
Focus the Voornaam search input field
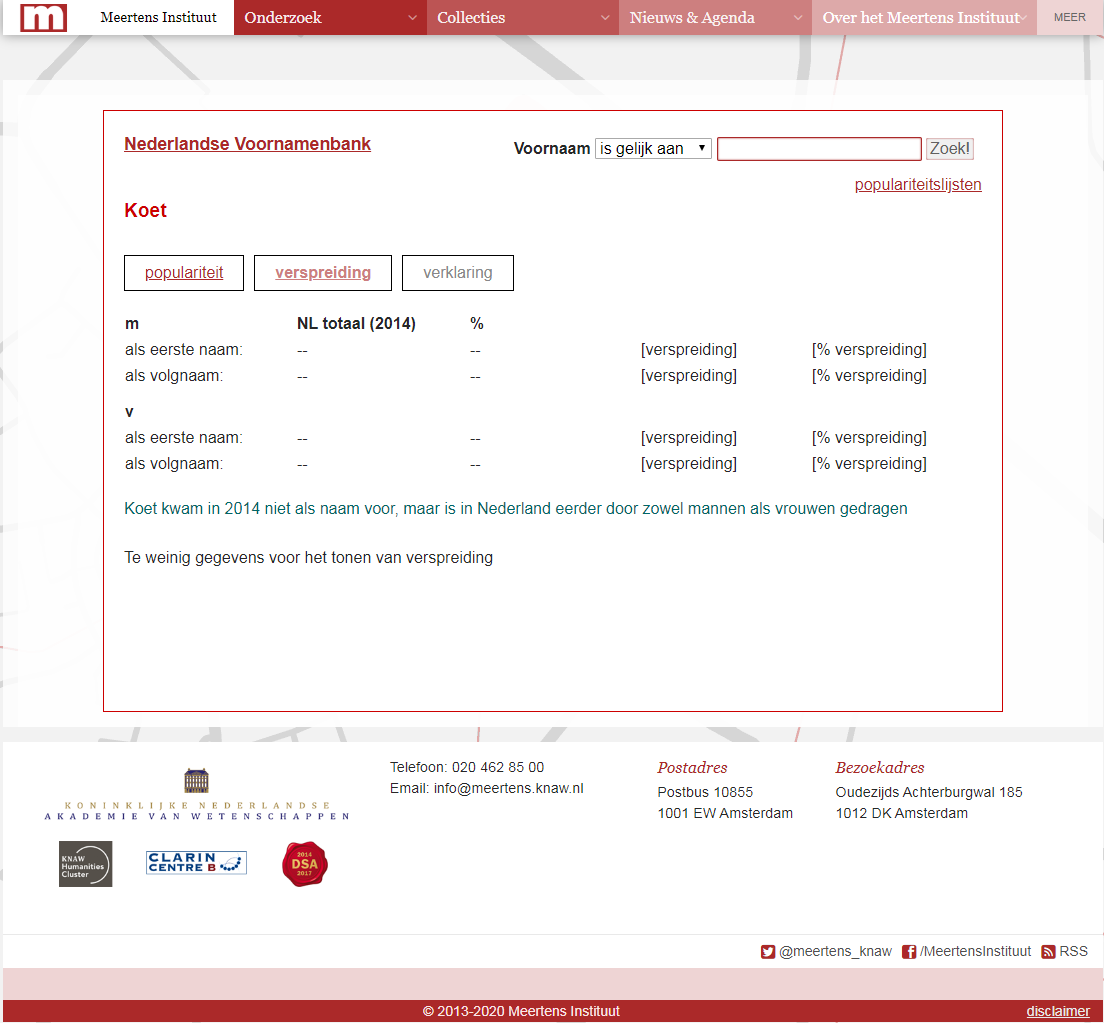point(819,149)
